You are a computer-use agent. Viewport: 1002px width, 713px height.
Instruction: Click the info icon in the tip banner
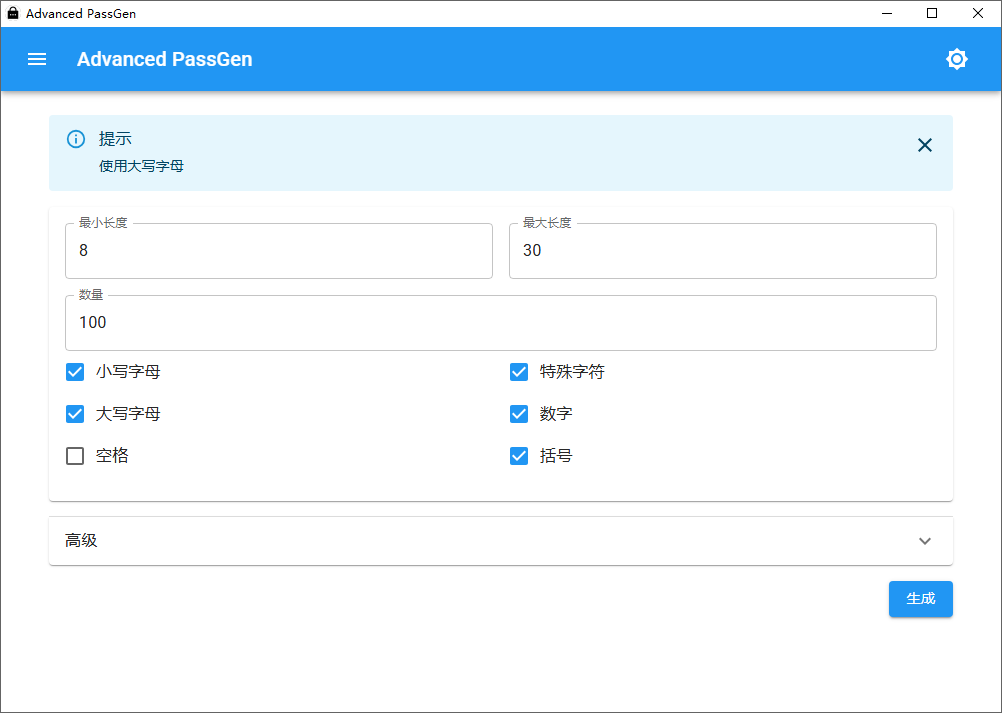pyautogui.click(x=75, y=139)
